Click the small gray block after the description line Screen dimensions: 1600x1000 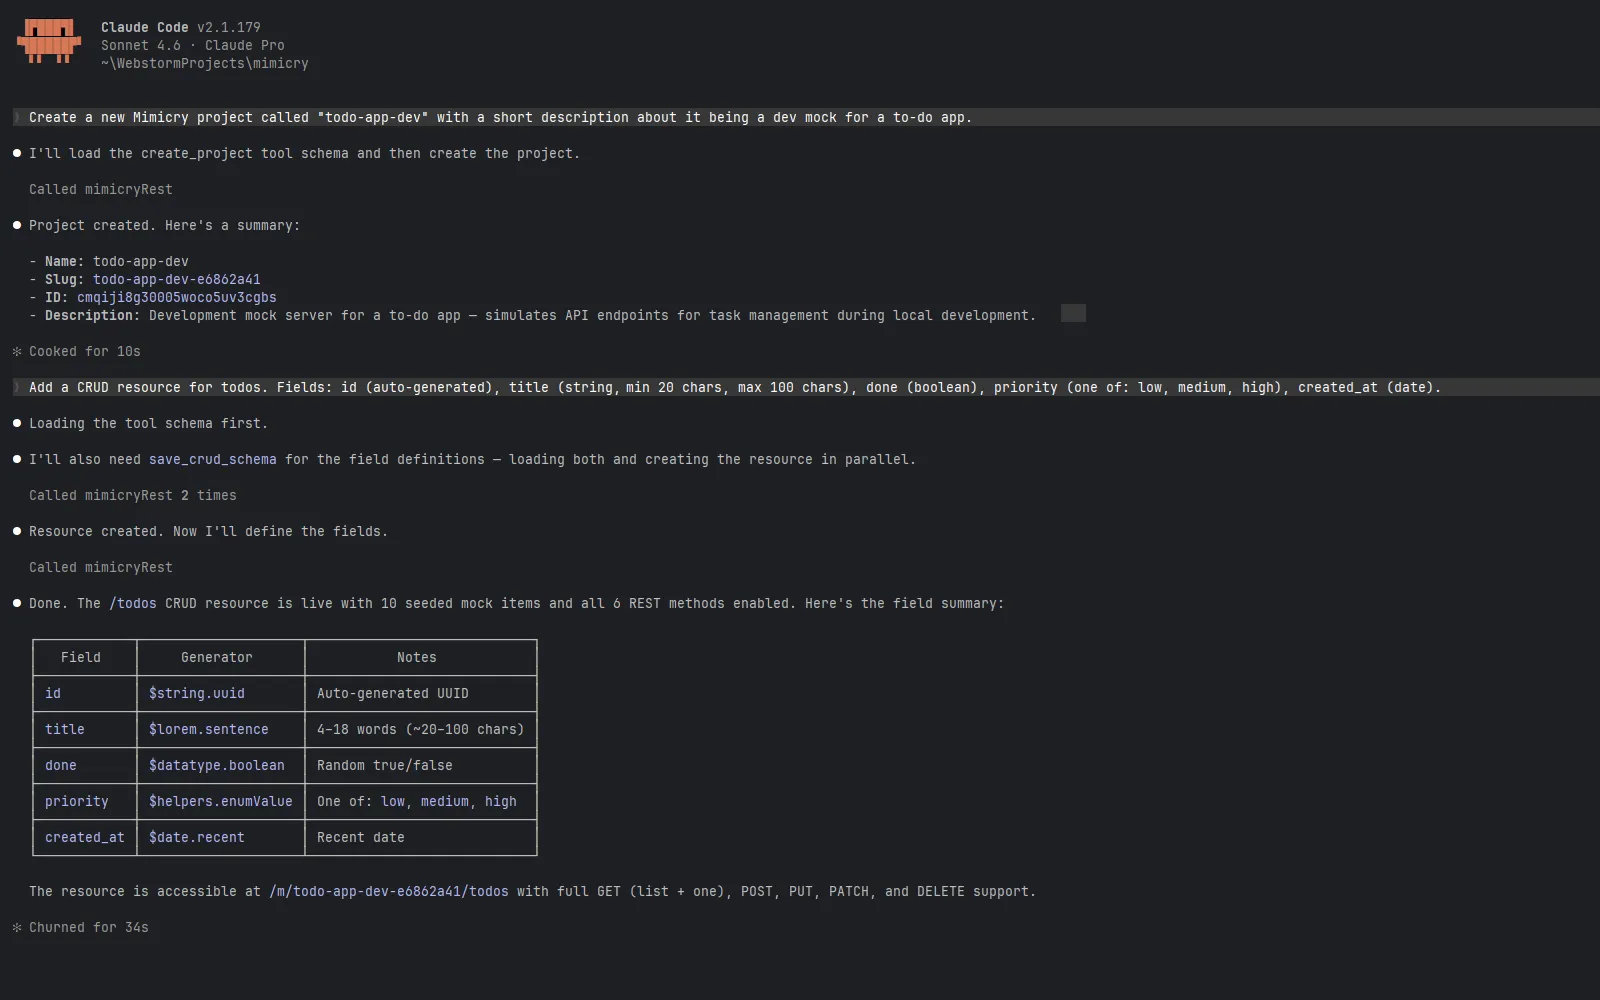click(x=1073, y=313)
